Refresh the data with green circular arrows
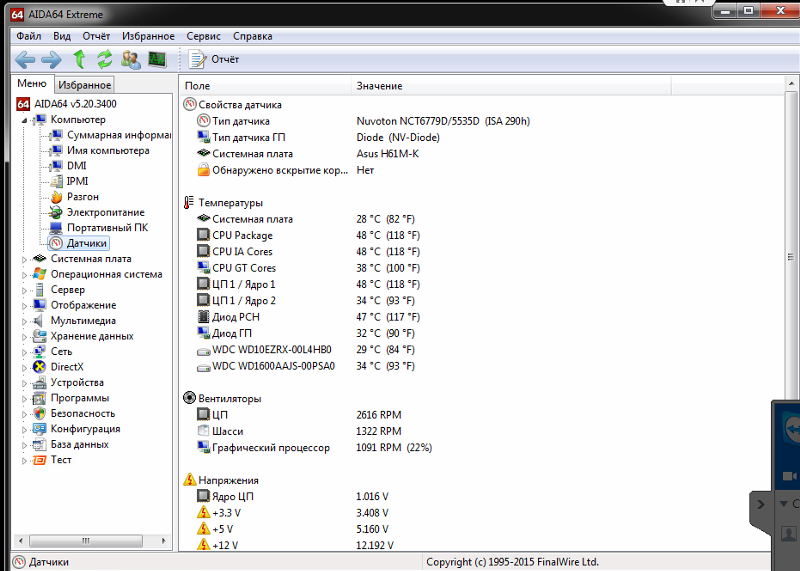The height and width of the screenshot is (571, 800). click(x=105, y=59)
